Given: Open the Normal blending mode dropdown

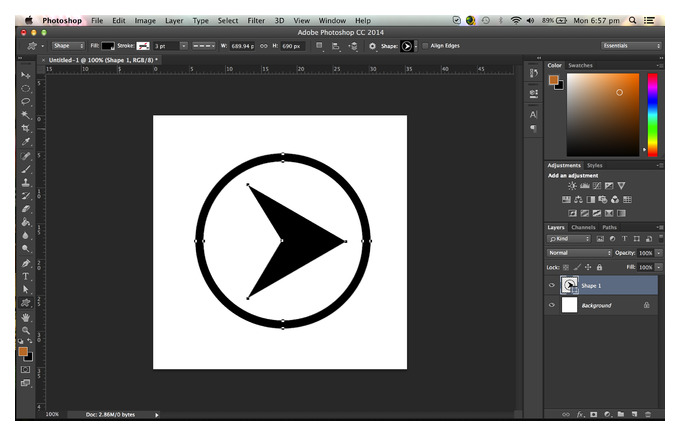Looking at the screenshot, I should tap(579, 253).
